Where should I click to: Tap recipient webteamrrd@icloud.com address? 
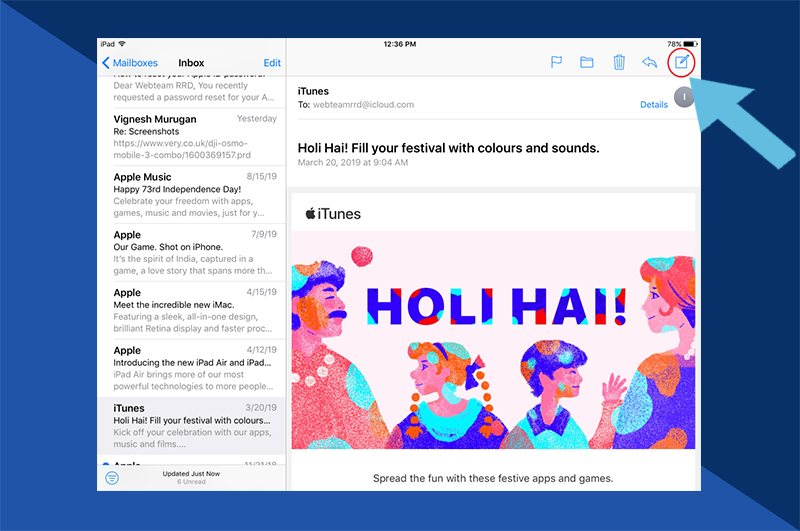pyautogui.click(x=363, y=105)
